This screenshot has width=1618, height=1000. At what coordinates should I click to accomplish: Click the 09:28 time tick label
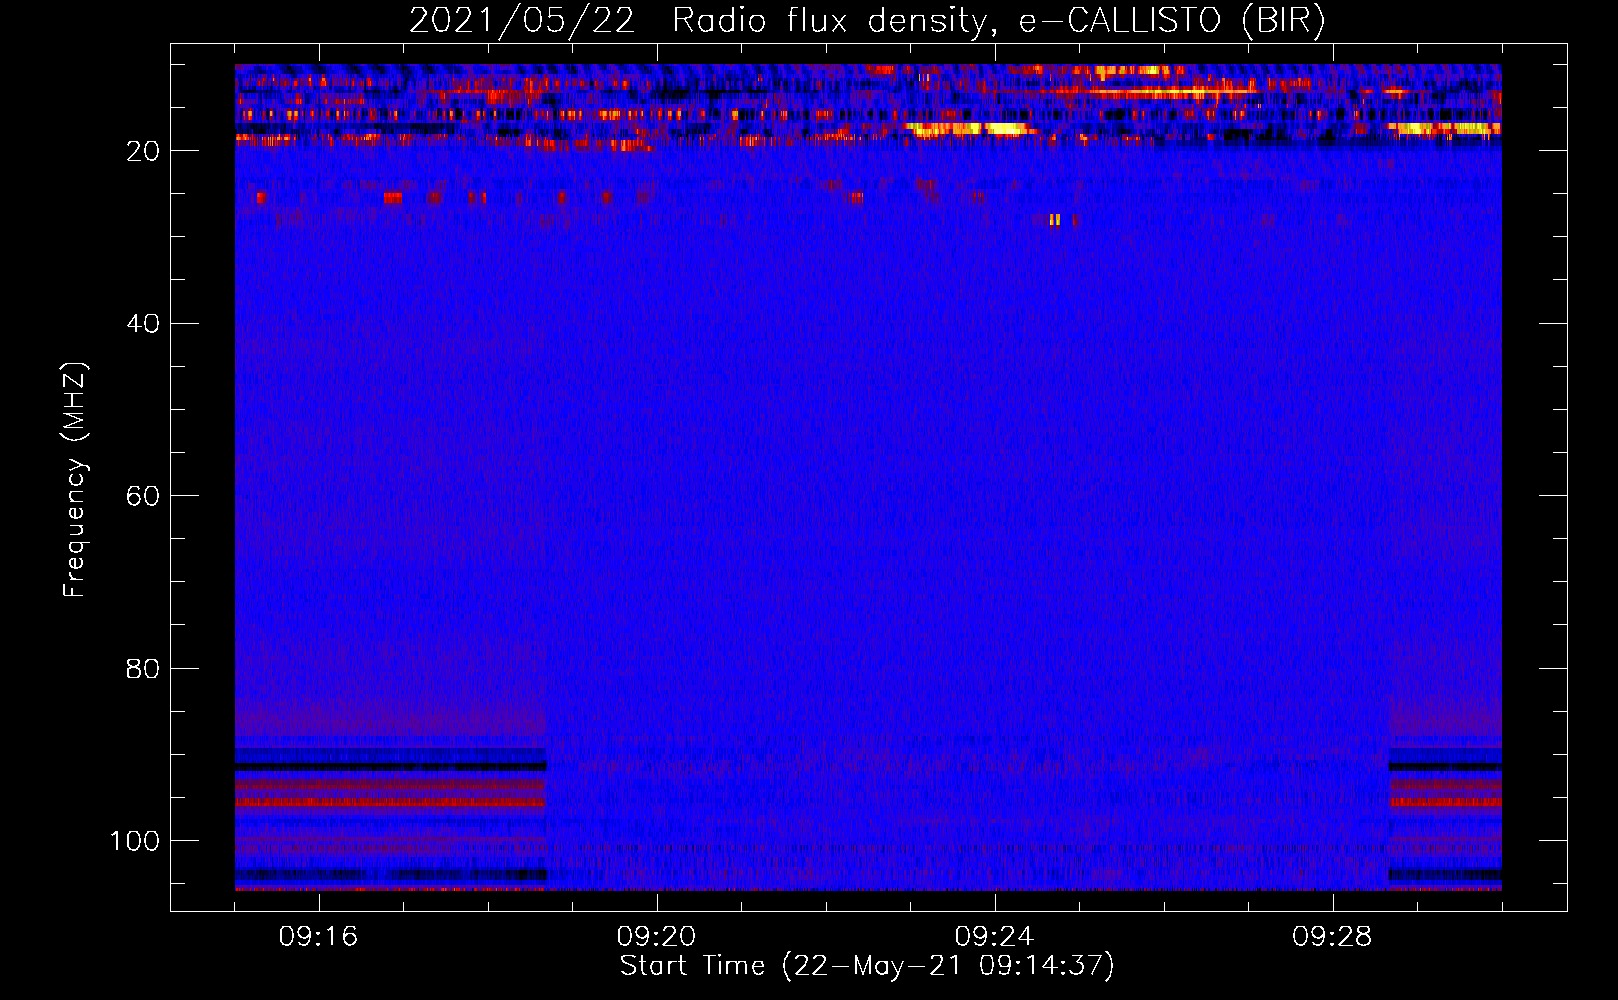point(1332,937)
